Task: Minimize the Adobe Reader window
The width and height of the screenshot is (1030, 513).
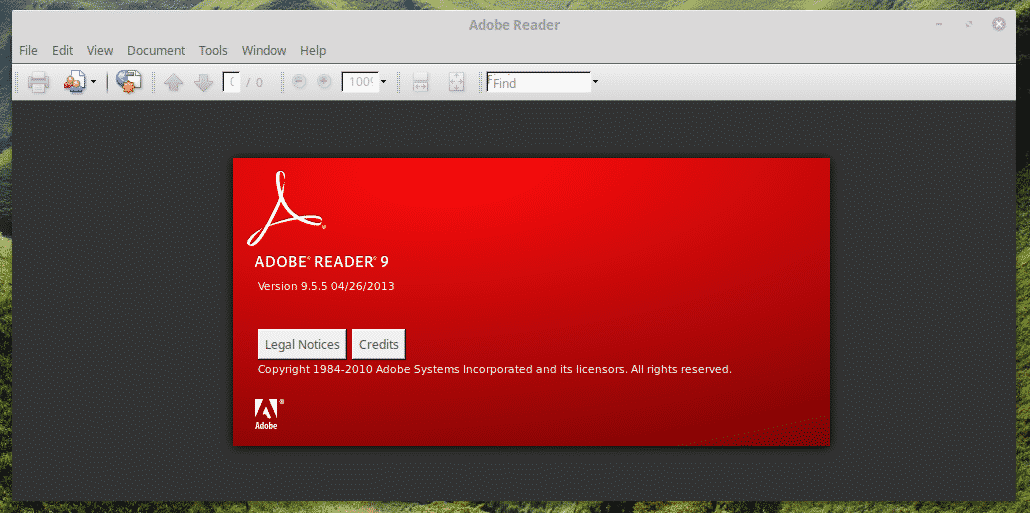Action: 939,25
